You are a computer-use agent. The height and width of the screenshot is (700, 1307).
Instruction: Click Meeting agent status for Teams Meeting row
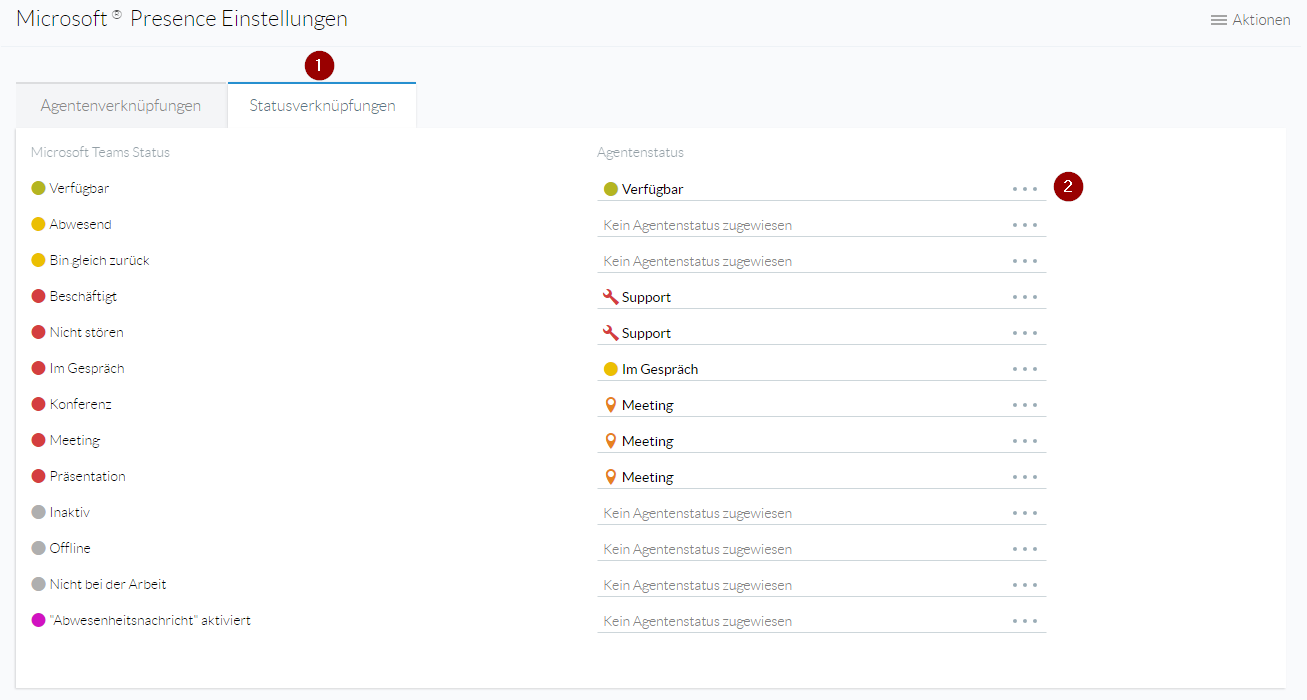point(822,441)
